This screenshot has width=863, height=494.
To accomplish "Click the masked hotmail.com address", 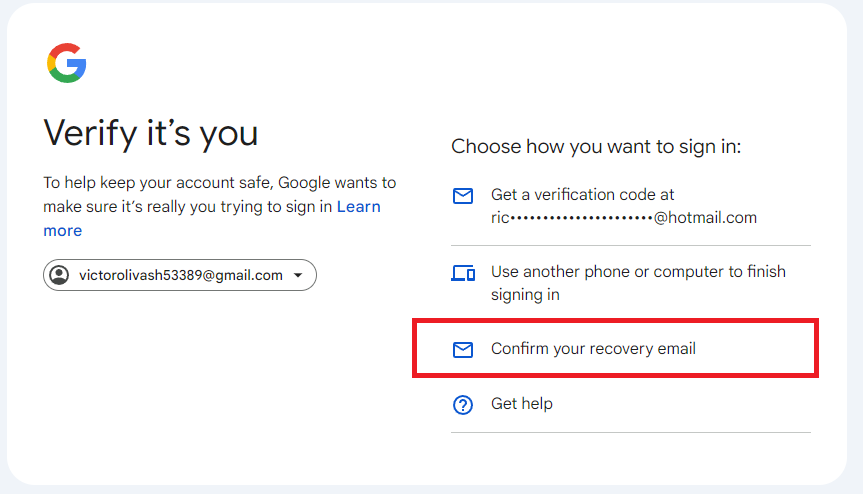I will [x=624, y=218].
